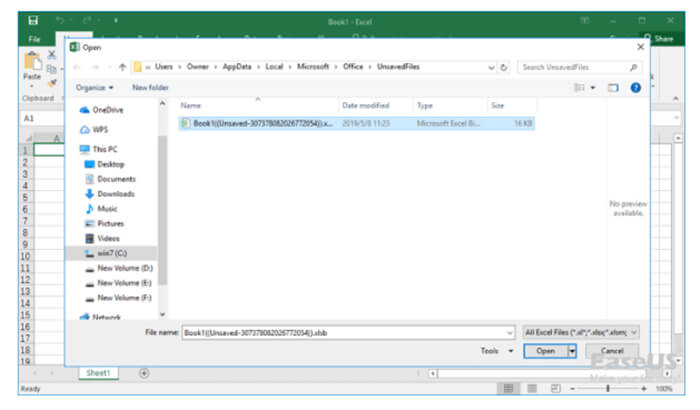
Task: Click the Save icon in Excel title bar
Action: [x=33, y=20]
